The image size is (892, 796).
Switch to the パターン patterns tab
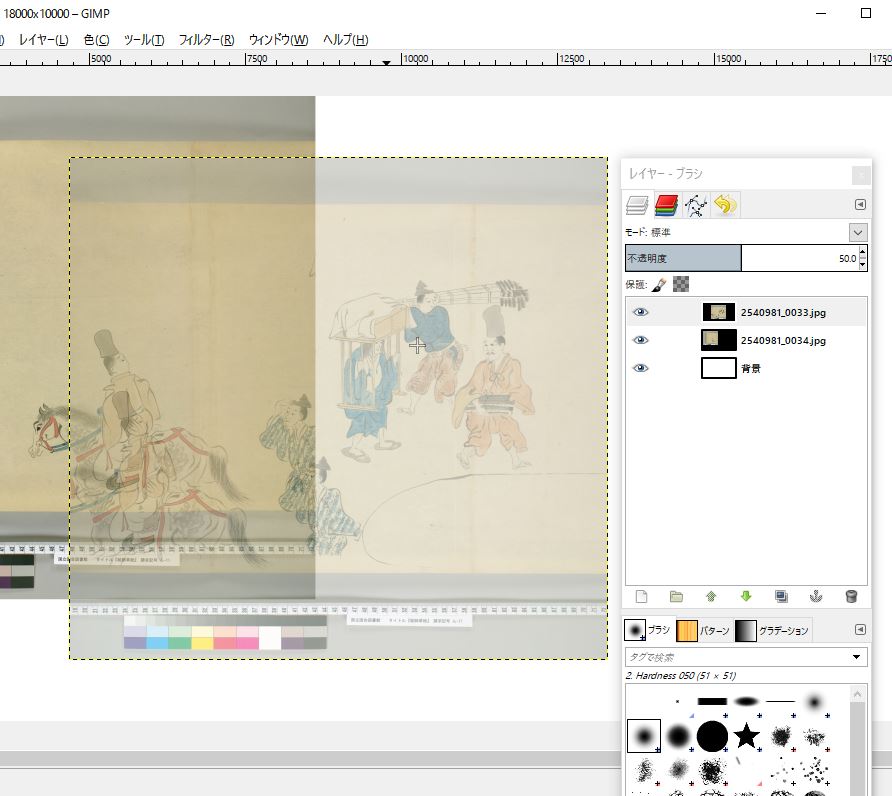pos(703,630)
